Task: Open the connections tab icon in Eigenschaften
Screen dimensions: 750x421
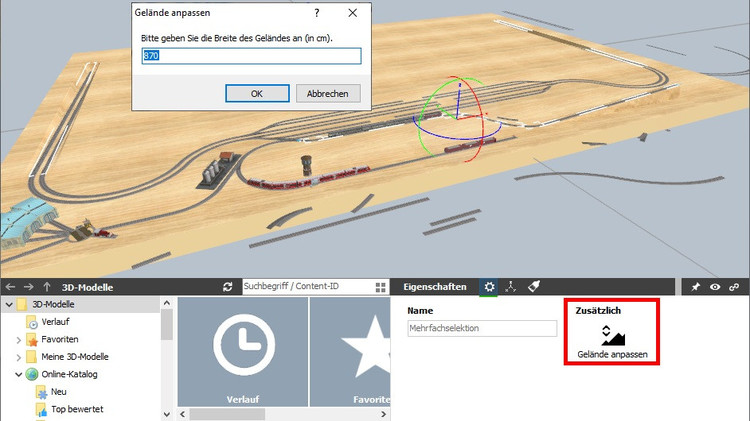Action: pos(510,287)
